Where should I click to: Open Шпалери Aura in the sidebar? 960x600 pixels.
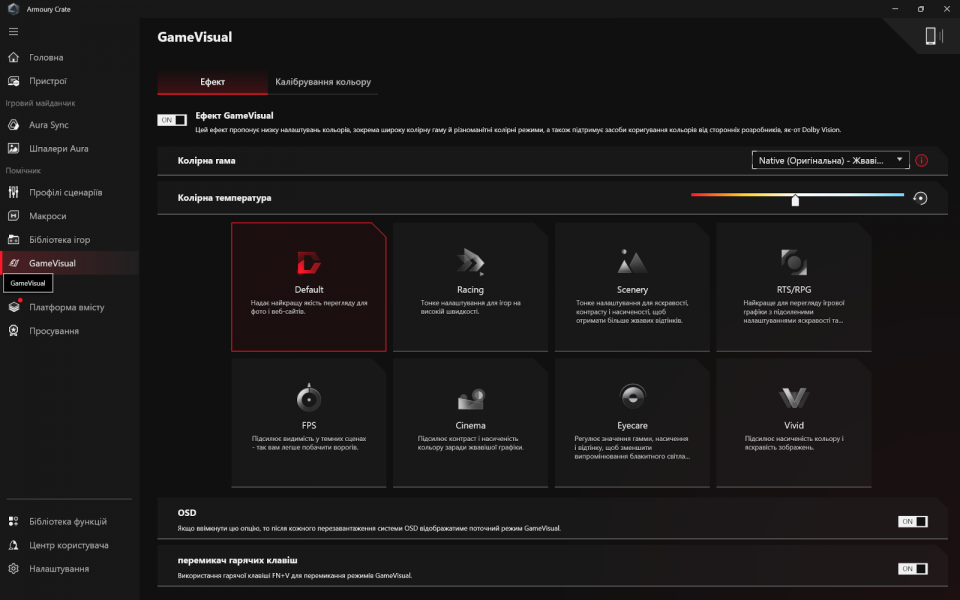point(69,149)
